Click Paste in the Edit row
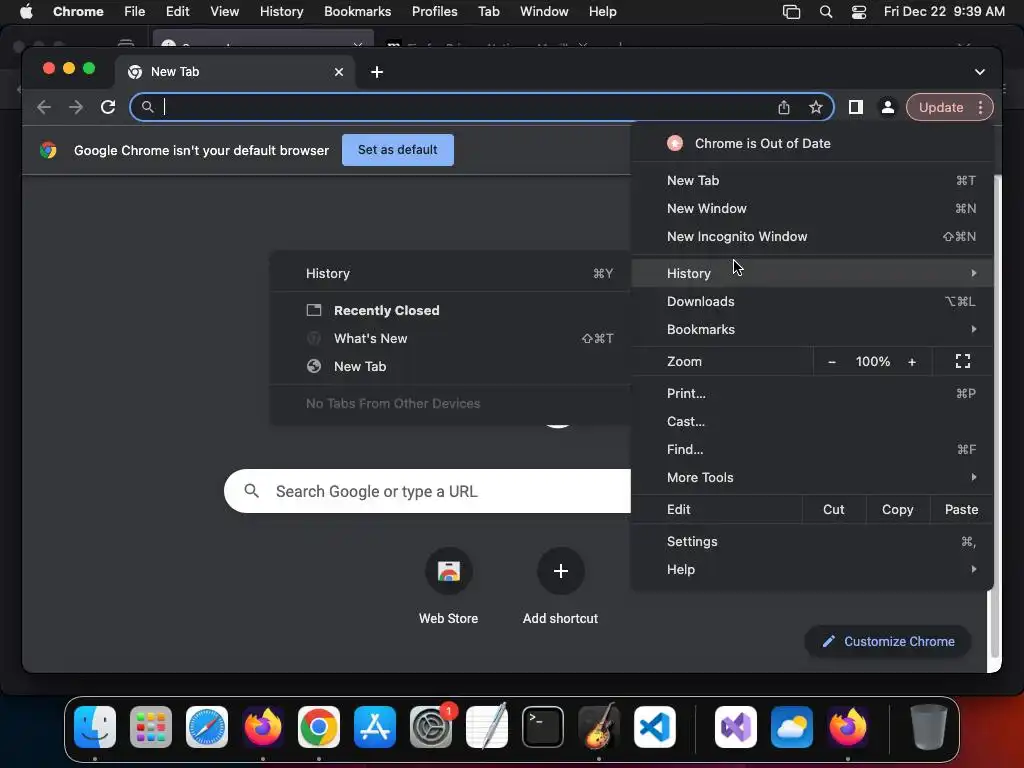 click(x=961, y=509)
